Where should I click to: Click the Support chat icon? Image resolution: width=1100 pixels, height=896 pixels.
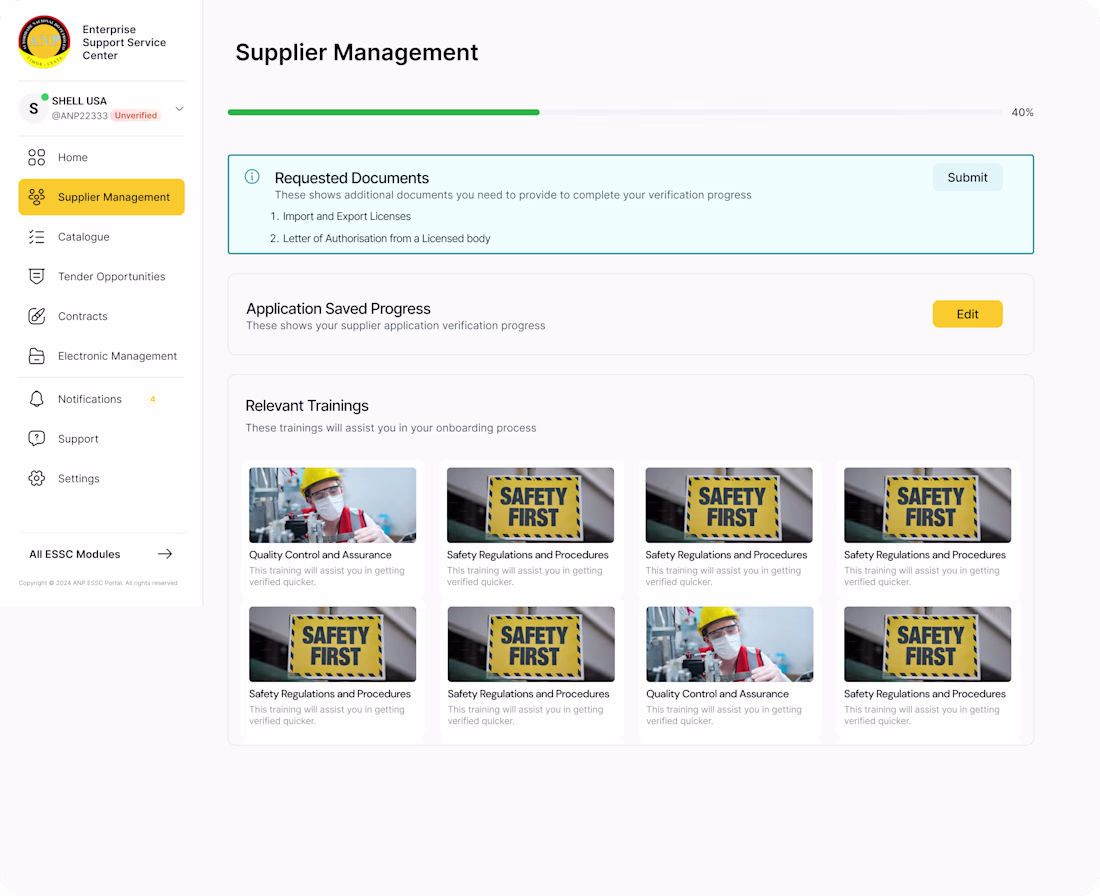[36, 439]
